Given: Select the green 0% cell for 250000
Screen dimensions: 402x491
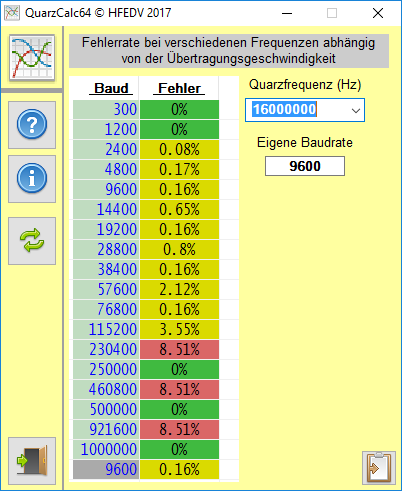Looking at the screenshot, I should tap(179, 369).
